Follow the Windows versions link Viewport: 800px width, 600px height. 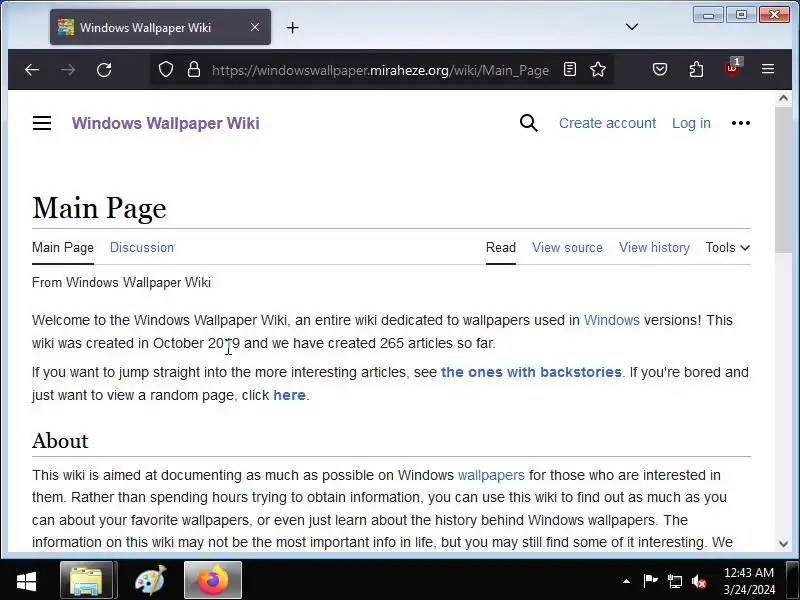pos(612,320)
